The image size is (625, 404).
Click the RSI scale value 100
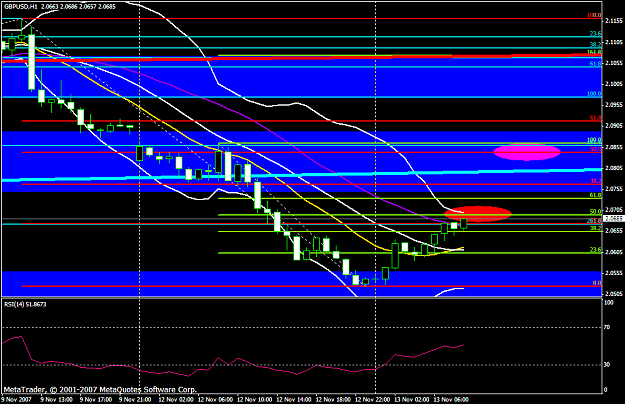click(x=609, y=303)
